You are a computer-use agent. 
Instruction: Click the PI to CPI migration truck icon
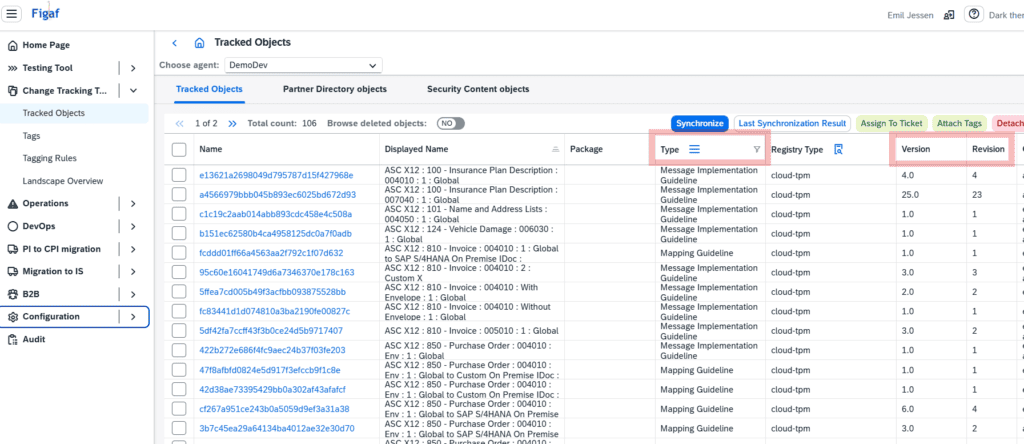12,249
